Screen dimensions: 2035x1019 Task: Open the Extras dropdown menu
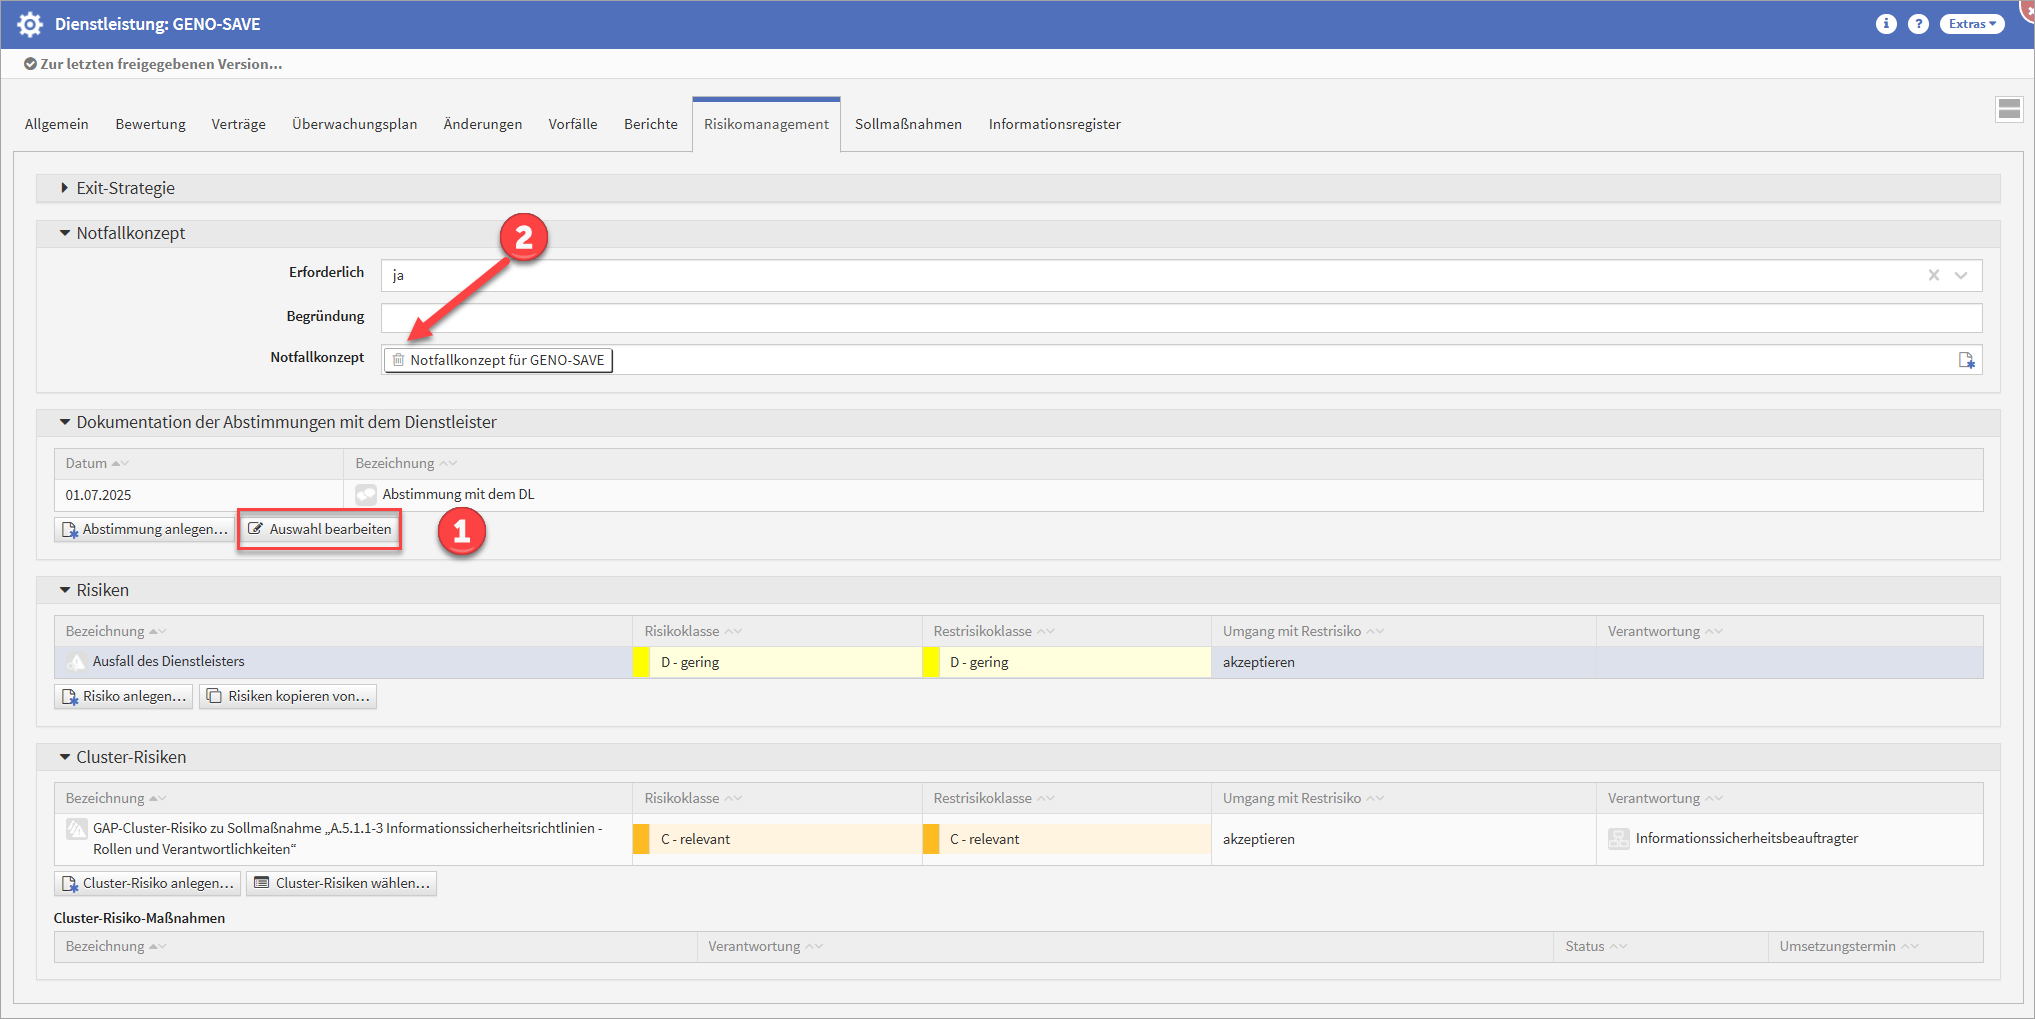point(1971,24)
